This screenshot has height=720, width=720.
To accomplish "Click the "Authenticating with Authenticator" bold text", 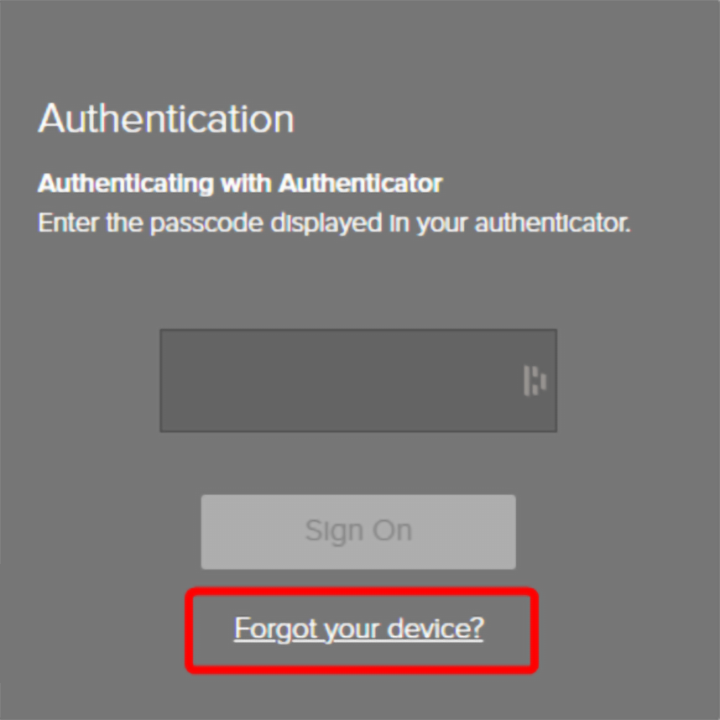I will (x=240, y=184).
